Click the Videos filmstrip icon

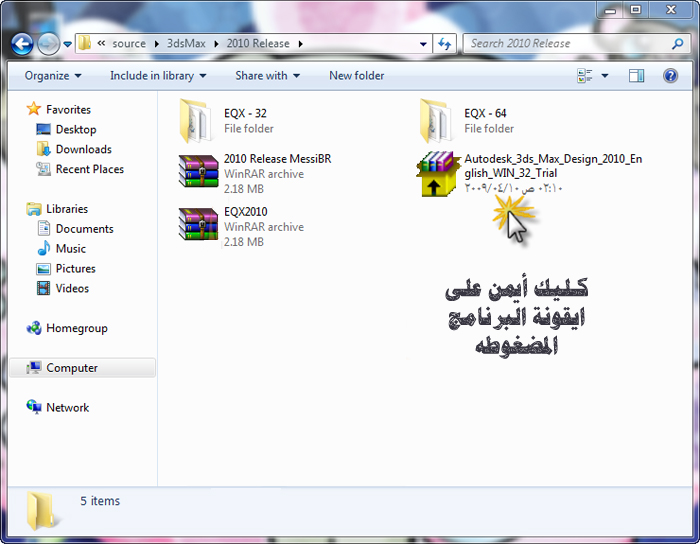tap(43, 288)
